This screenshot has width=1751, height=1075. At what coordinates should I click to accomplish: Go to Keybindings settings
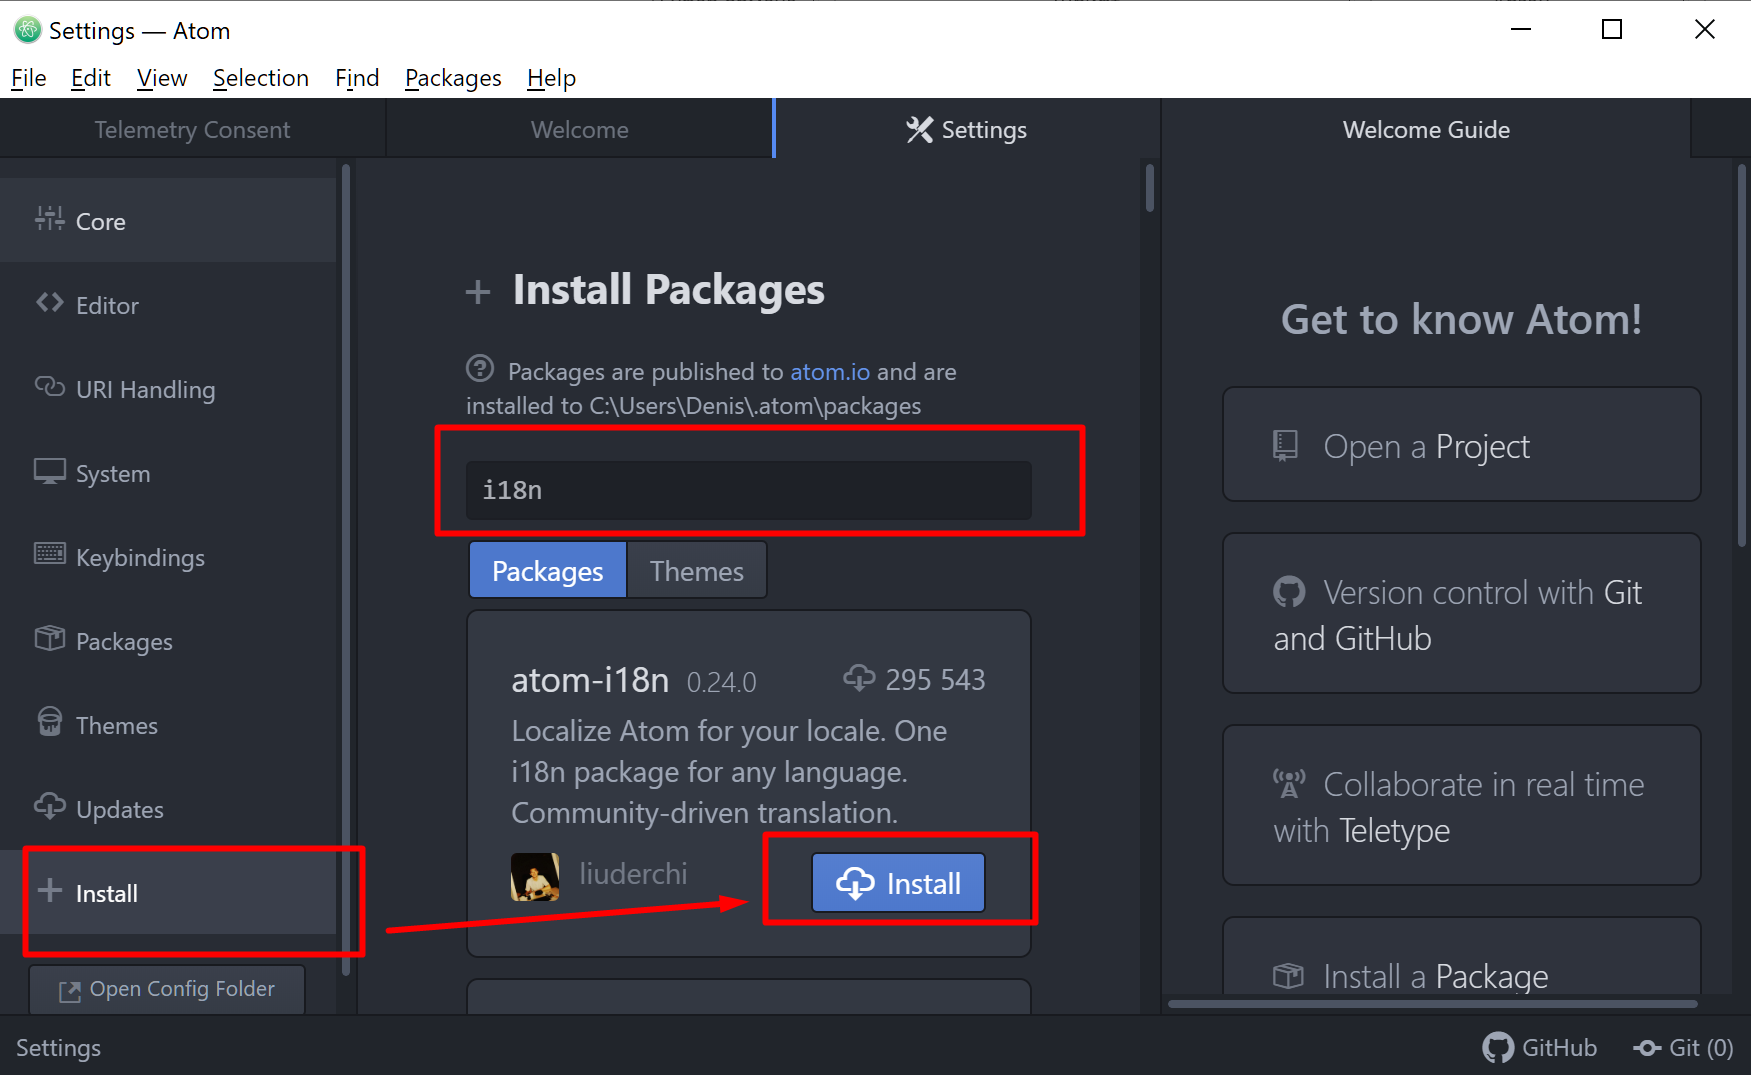pyautogui.click(x=168, y=557)
